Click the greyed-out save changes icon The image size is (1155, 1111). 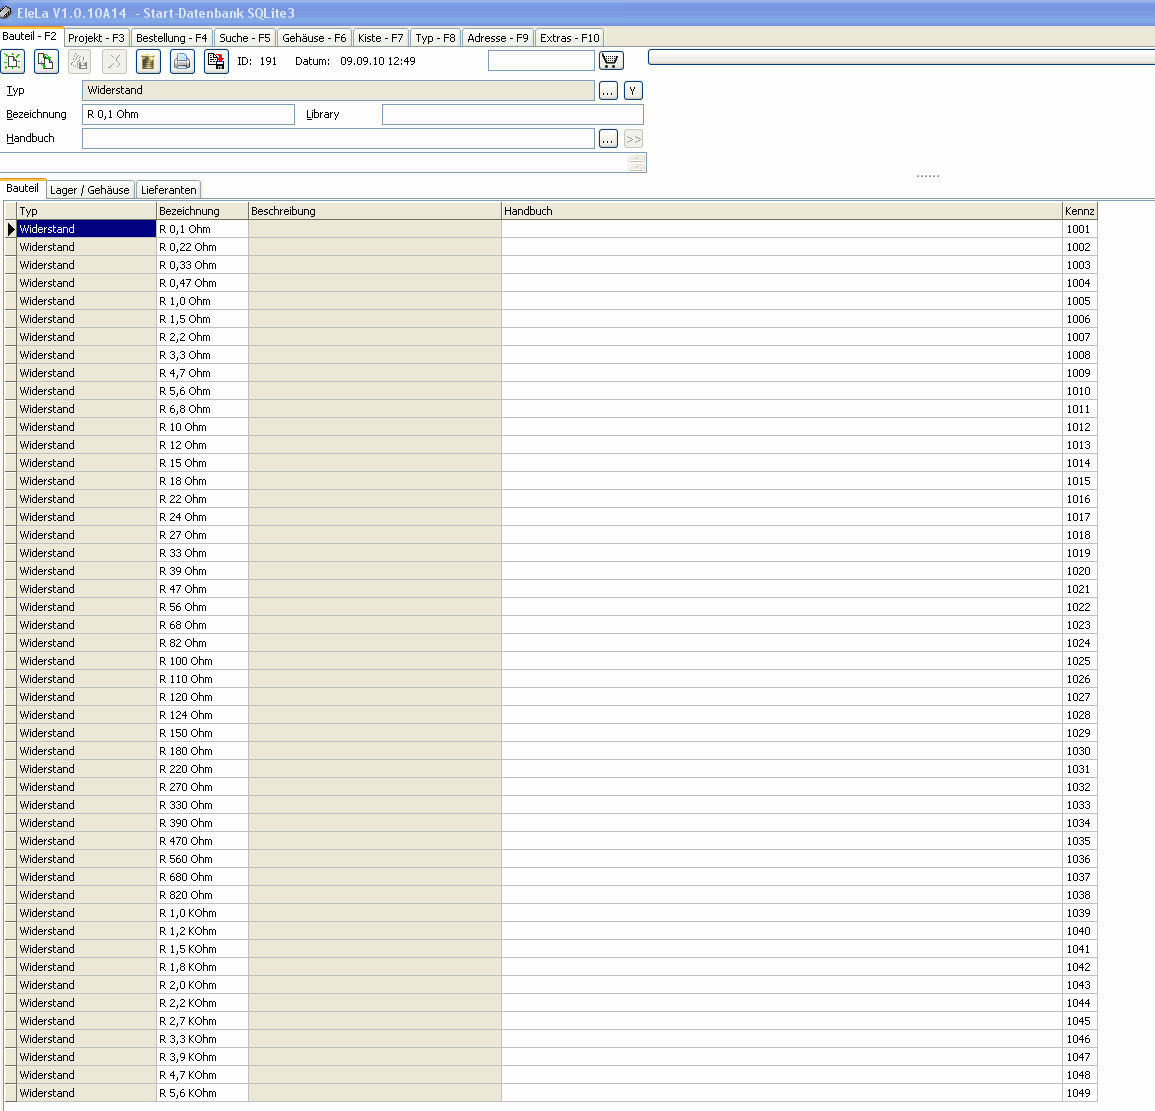click(80, 62)
